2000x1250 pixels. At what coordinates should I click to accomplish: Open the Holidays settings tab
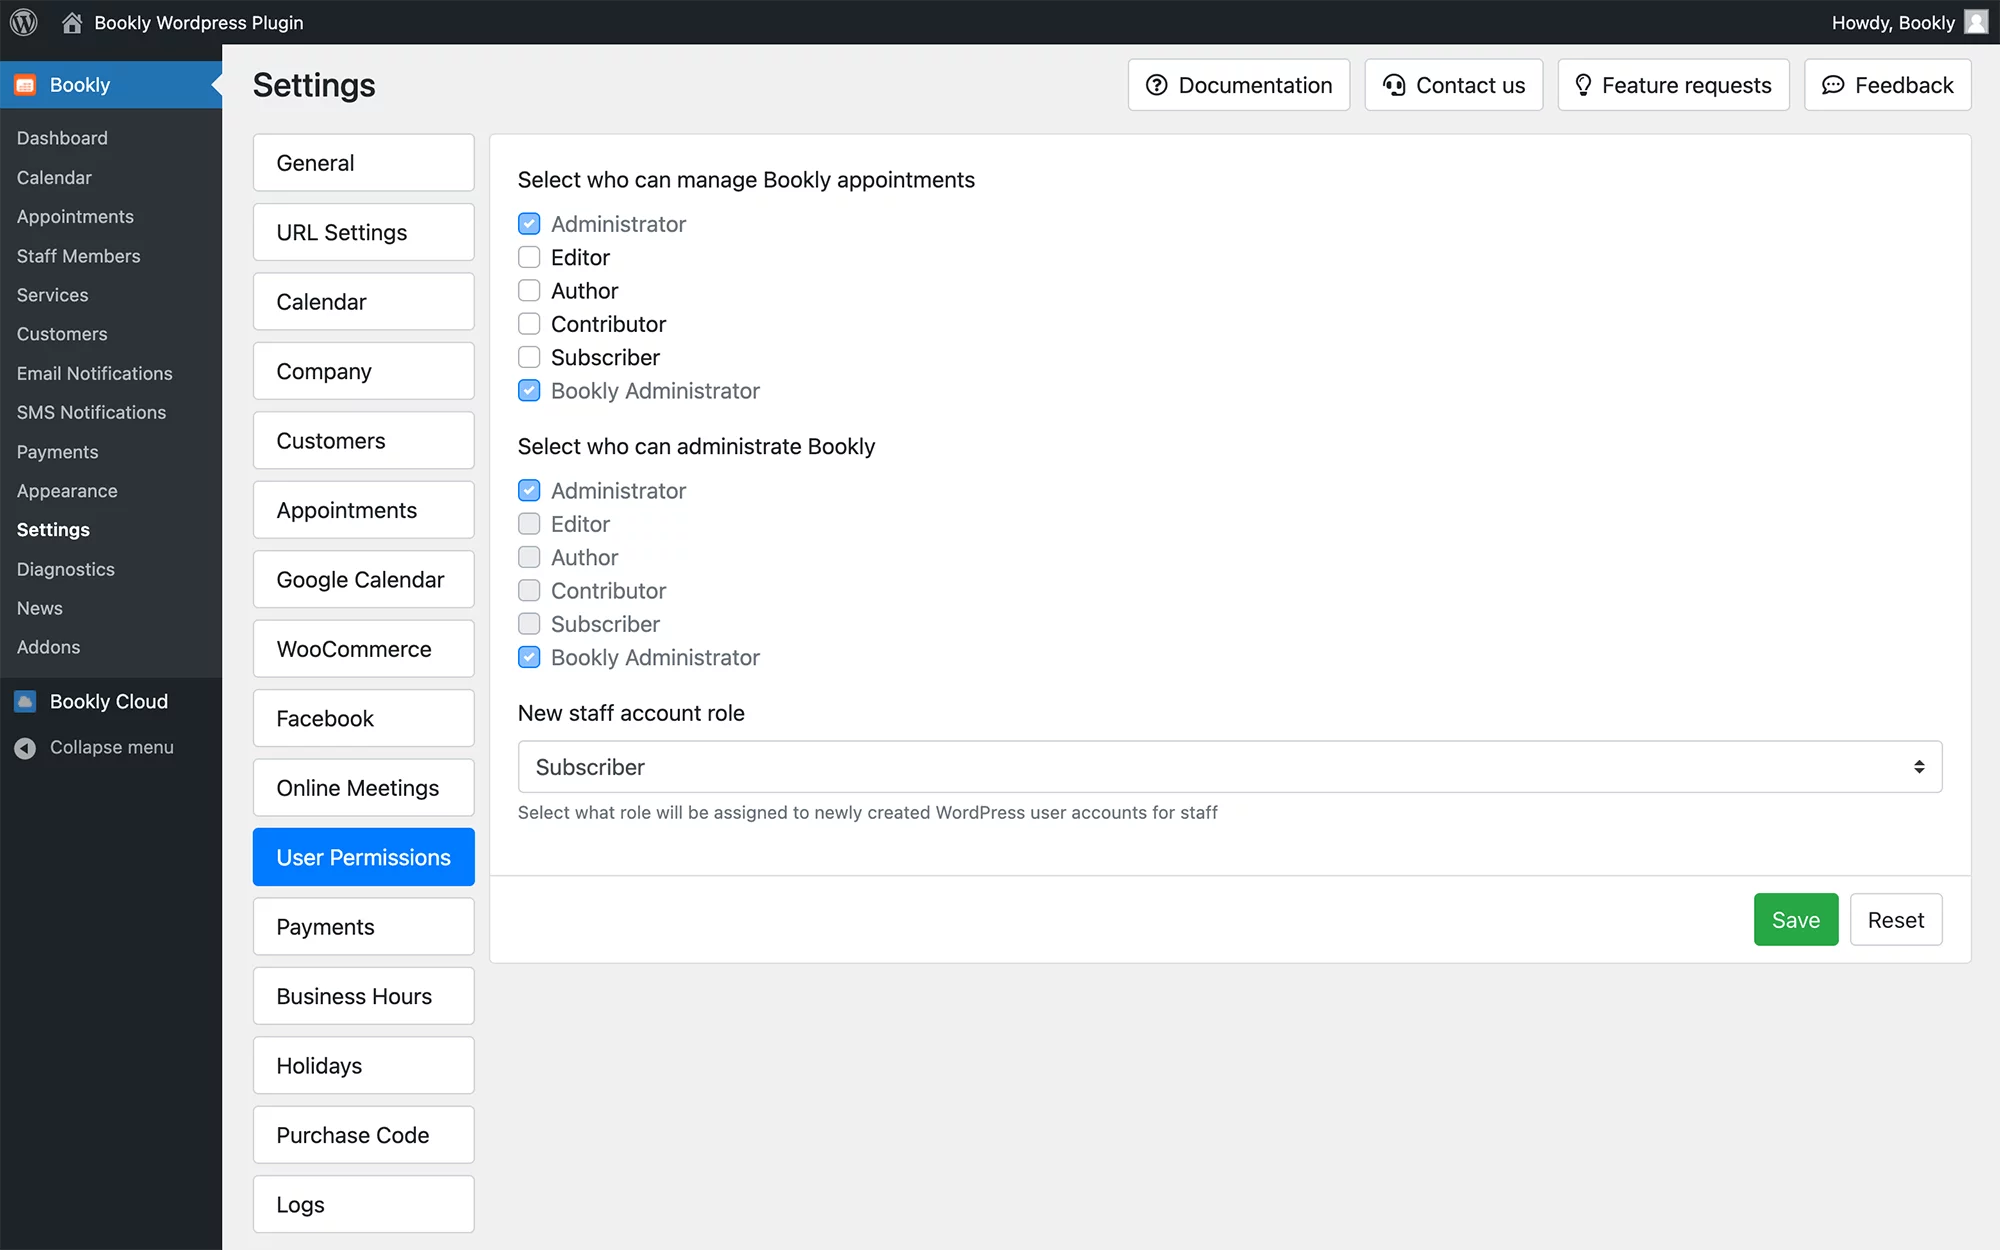(363, 1066)
